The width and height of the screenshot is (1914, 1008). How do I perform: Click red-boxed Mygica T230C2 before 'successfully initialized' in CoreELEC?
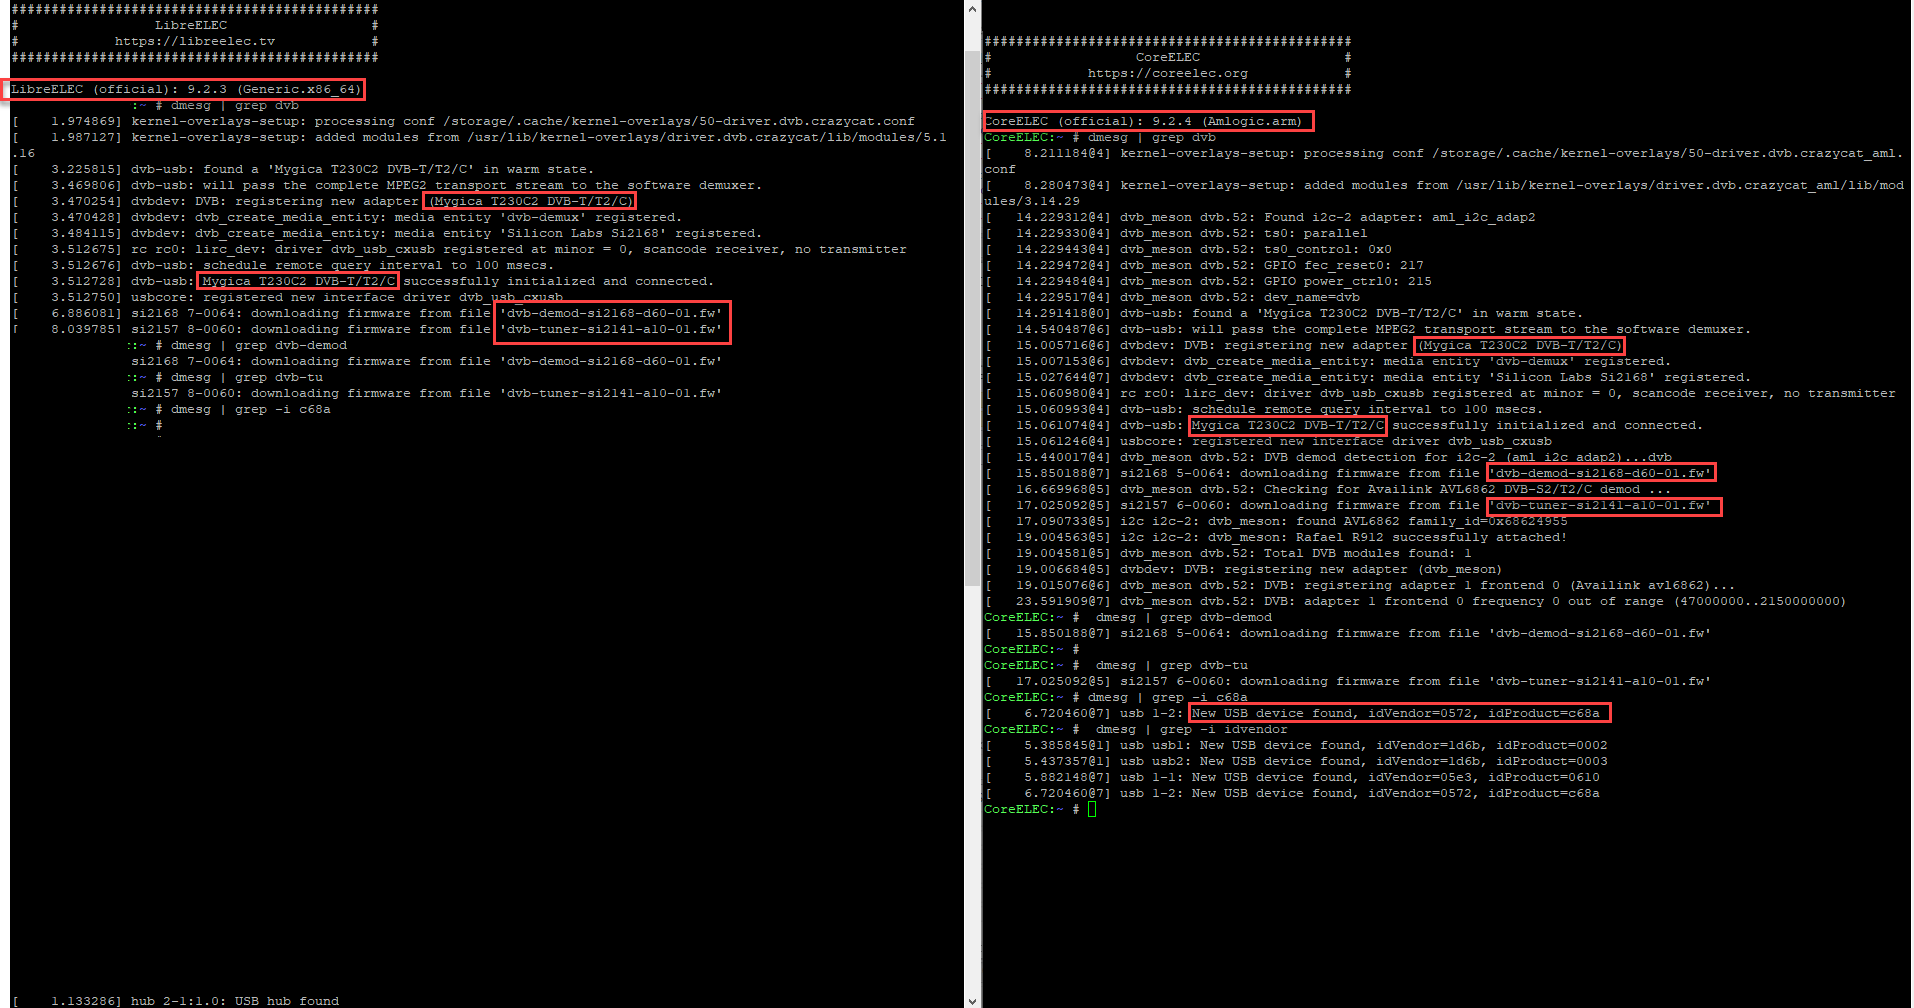tap(1287, 425)
